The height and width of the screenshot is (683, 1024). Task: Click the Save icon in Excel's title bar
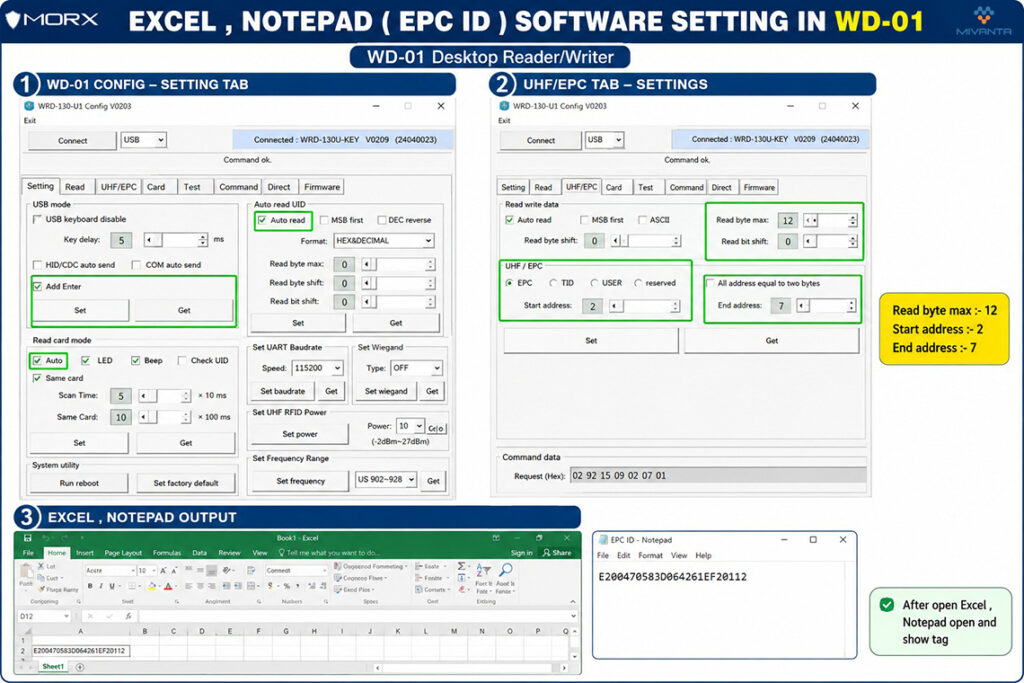click(27, 538)
